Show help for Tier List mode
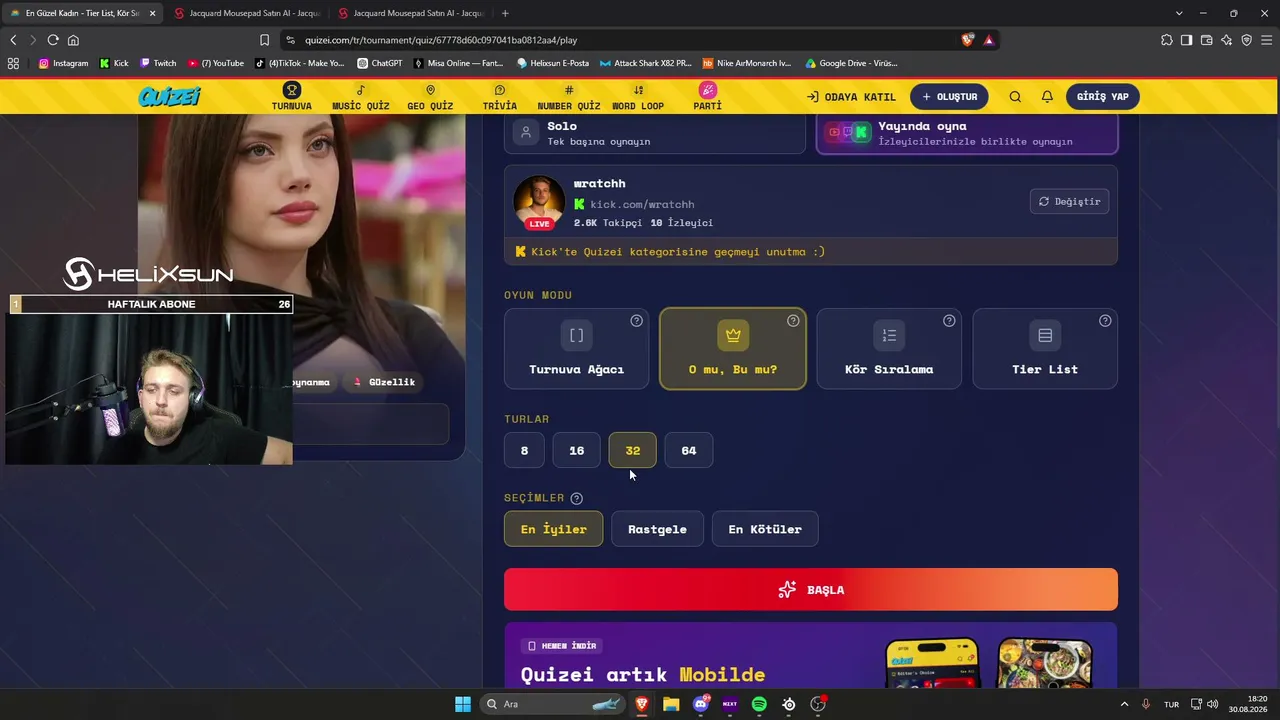The height and width of the screenshot is (720, 1280). click(1105, 321)
